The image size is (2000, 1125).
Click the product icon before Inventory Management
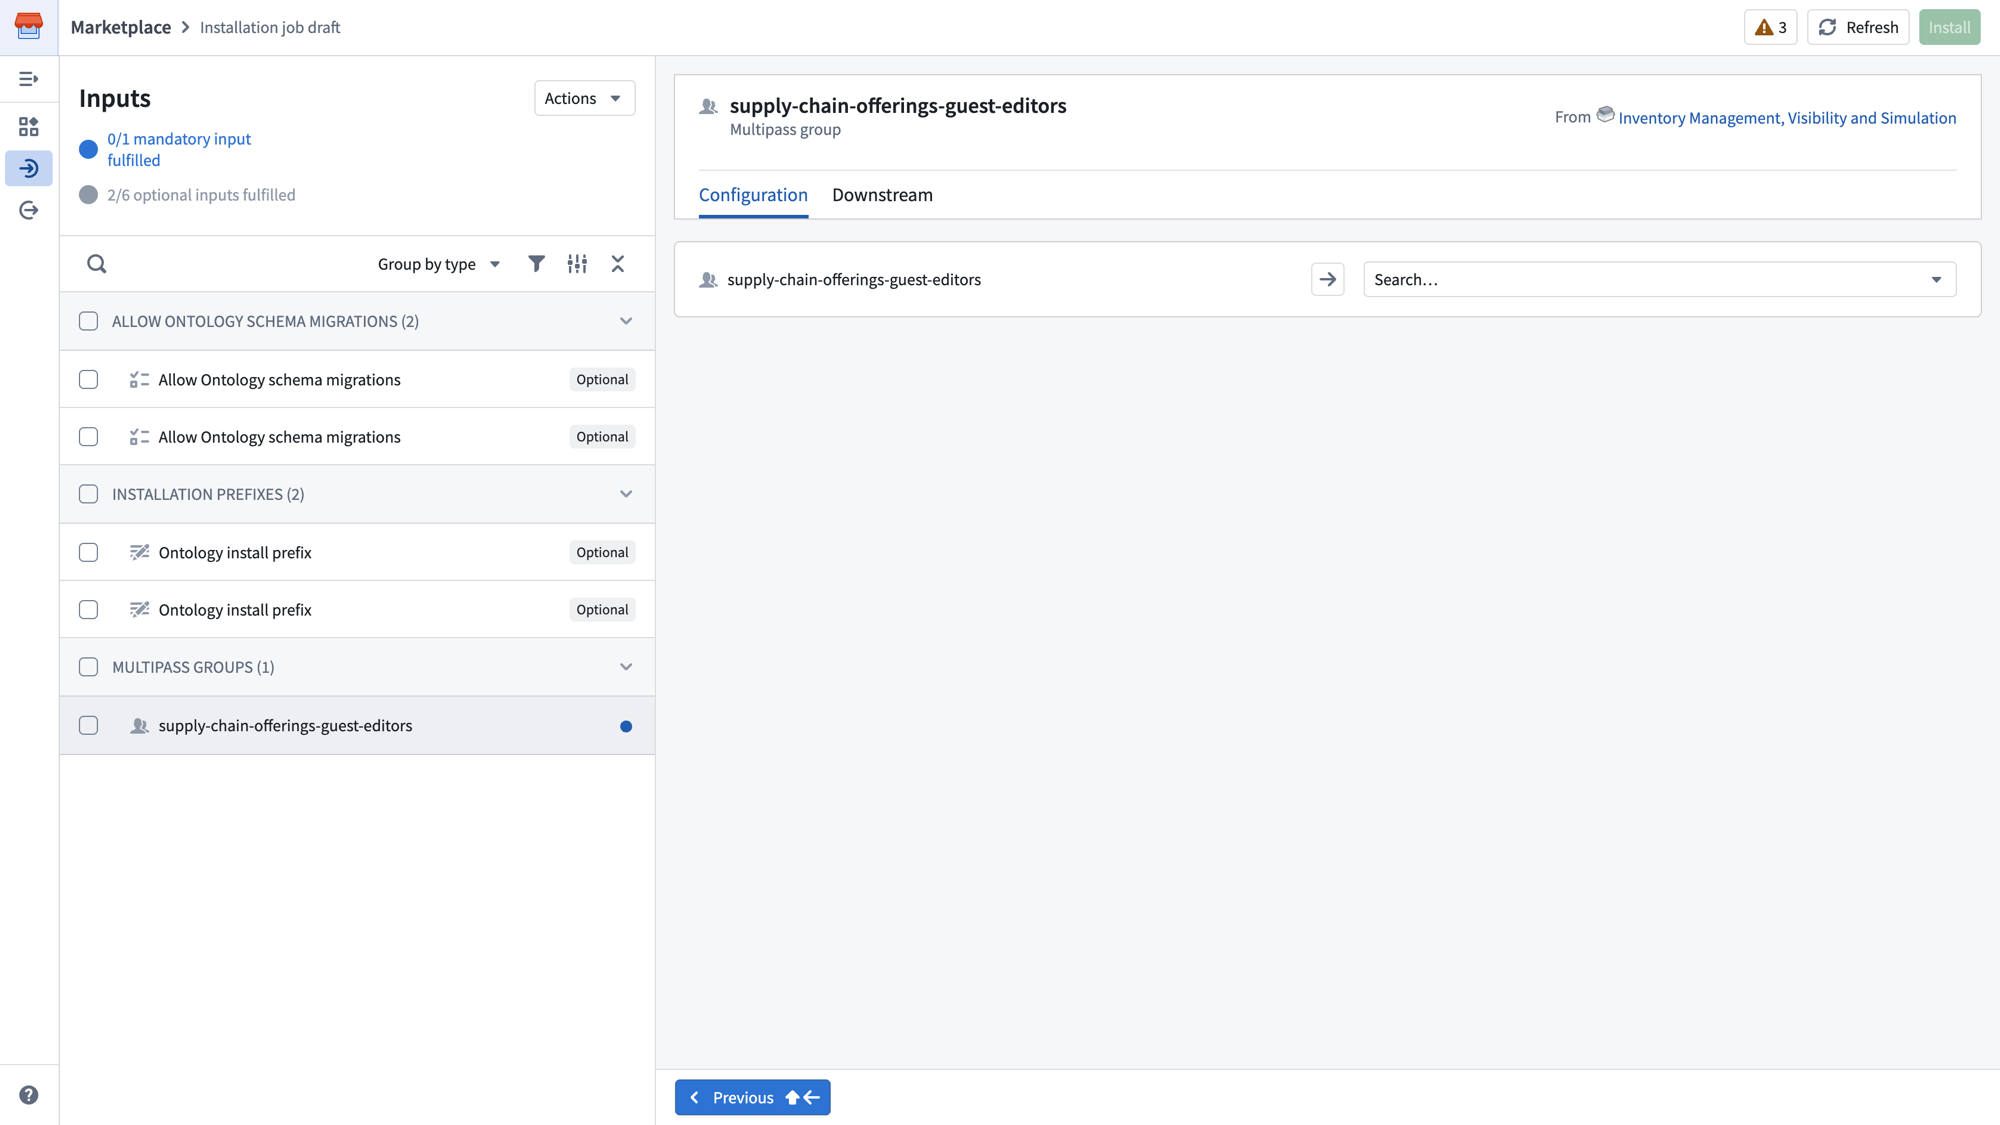pyautogui.click(x=1605, y=115)
